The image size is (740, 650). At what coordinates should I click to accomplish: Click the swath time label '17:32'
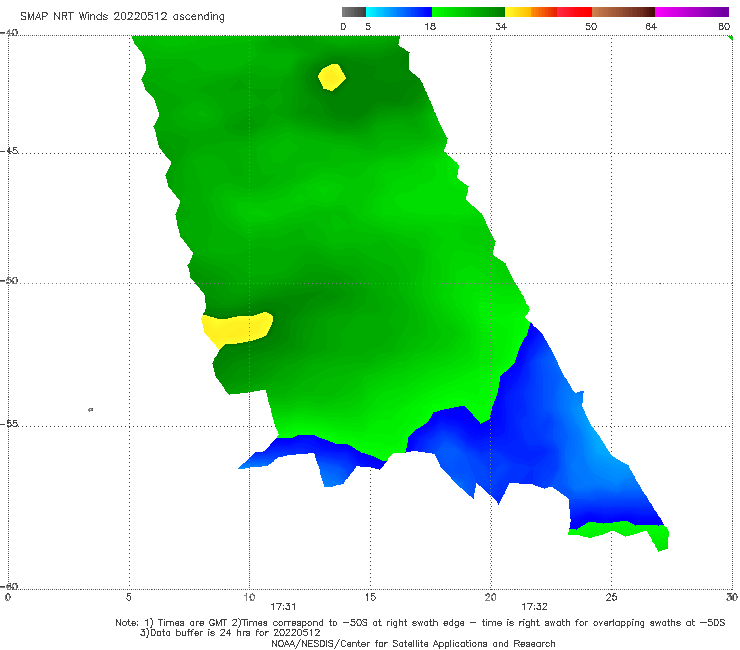click(534, 607)
